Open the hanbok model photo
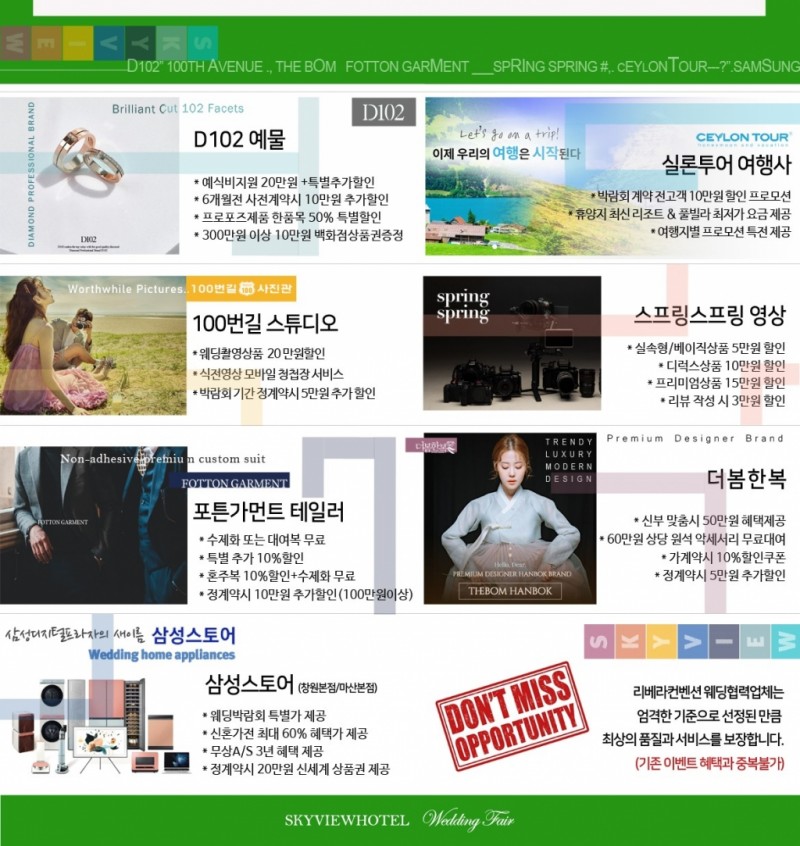Image resolution: width=800 pixels, height=846 pixels. pyautogui.click(x=510, y=518)
